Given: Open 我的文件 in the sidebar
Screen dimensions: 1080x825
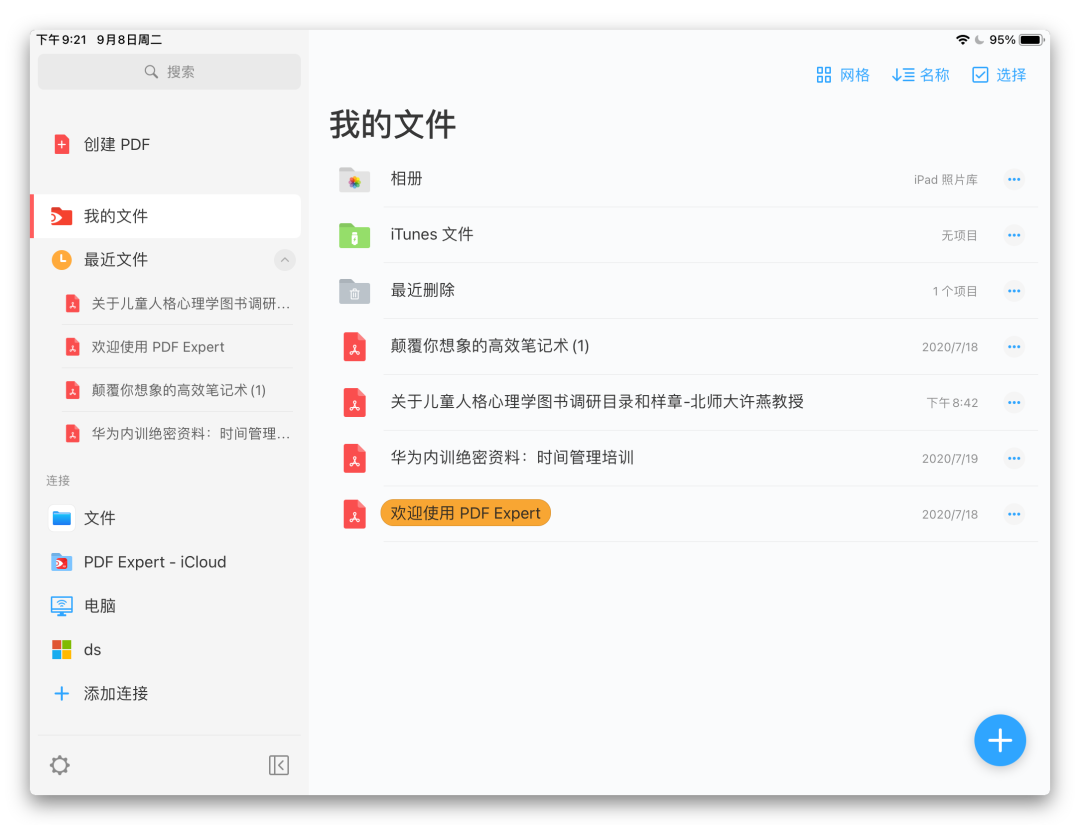Looking at the screenshot, I should [x=167, y=216].
